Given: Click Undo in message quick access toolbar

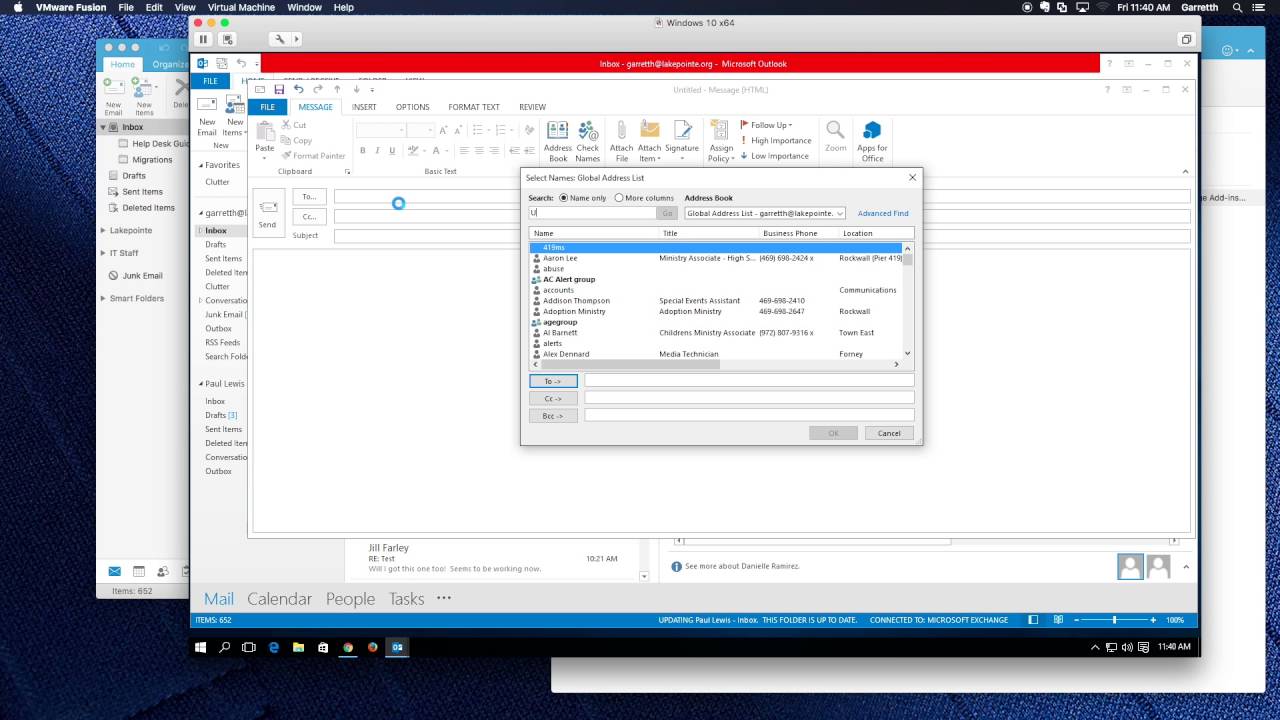Looking at the screenshot, I should click(x=298, y=90).
